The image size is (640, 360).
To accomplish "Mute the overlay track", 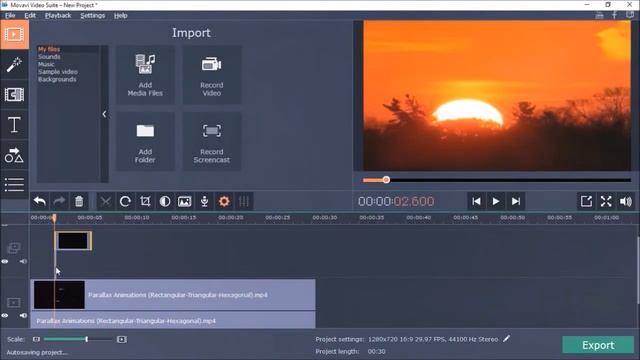I will tap(23, 261).
